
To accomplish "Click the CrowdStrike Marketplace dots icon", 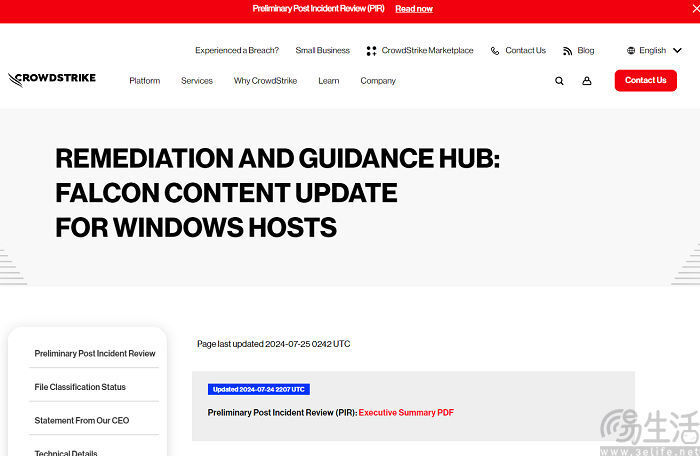I will [371, 51].
